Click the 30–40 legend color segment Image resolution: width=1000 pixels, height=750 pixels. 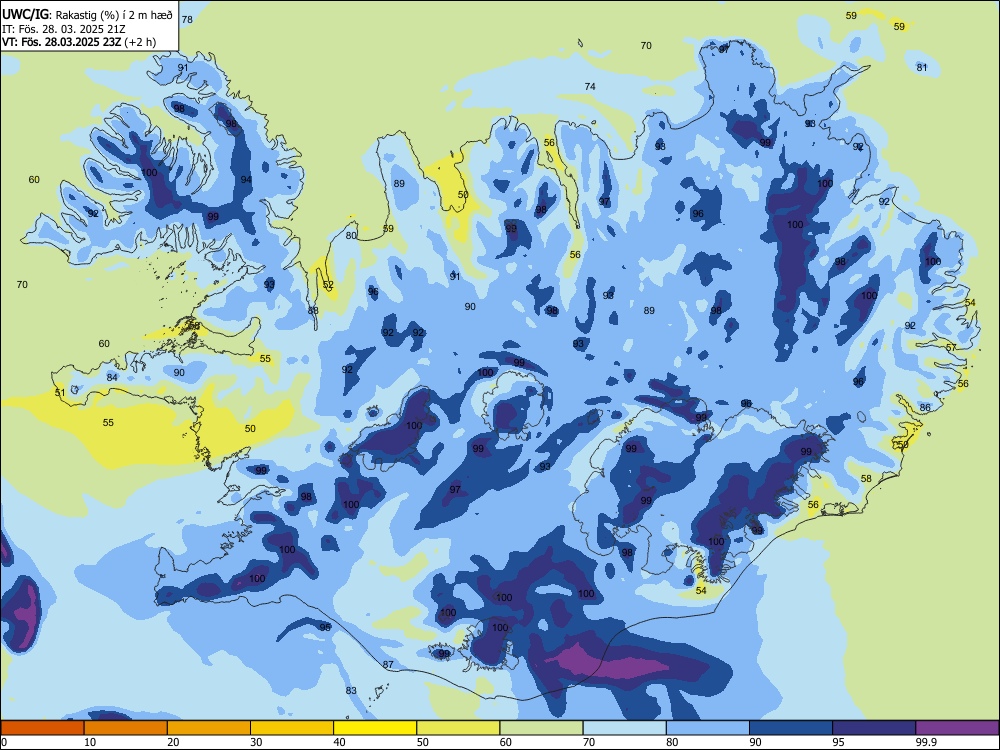coord(292,728)
